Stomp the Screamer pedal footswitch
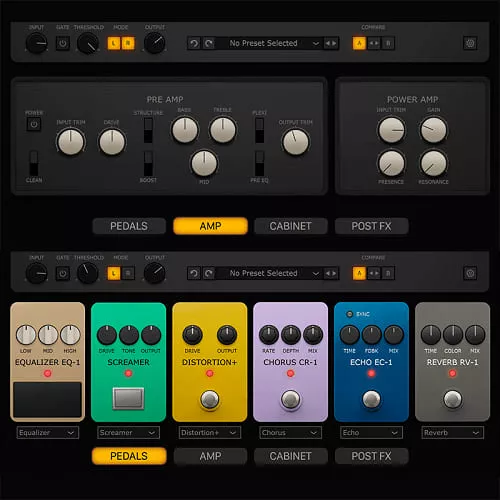500x500 pixels. point(128,398)
